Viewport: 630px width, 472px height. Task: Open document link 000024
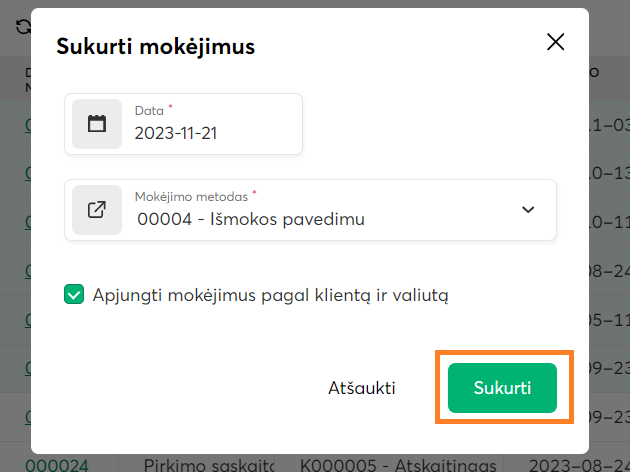click(x=57, y=464)
